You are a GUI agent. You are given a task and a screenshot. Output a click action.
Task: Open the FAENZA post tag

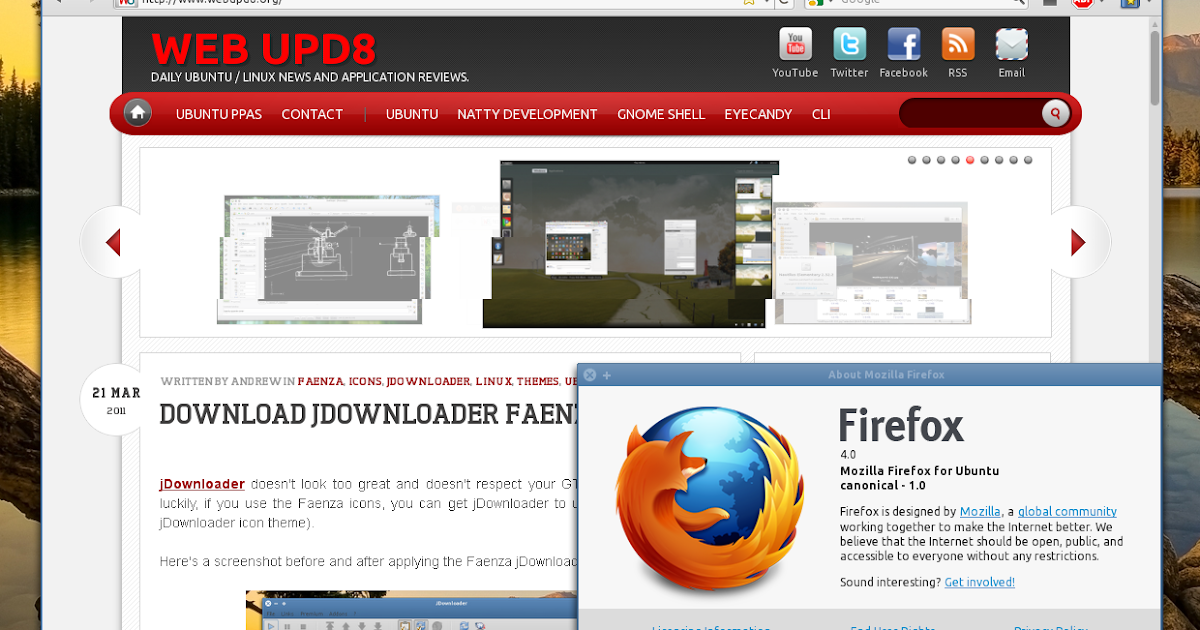(320, 381)
